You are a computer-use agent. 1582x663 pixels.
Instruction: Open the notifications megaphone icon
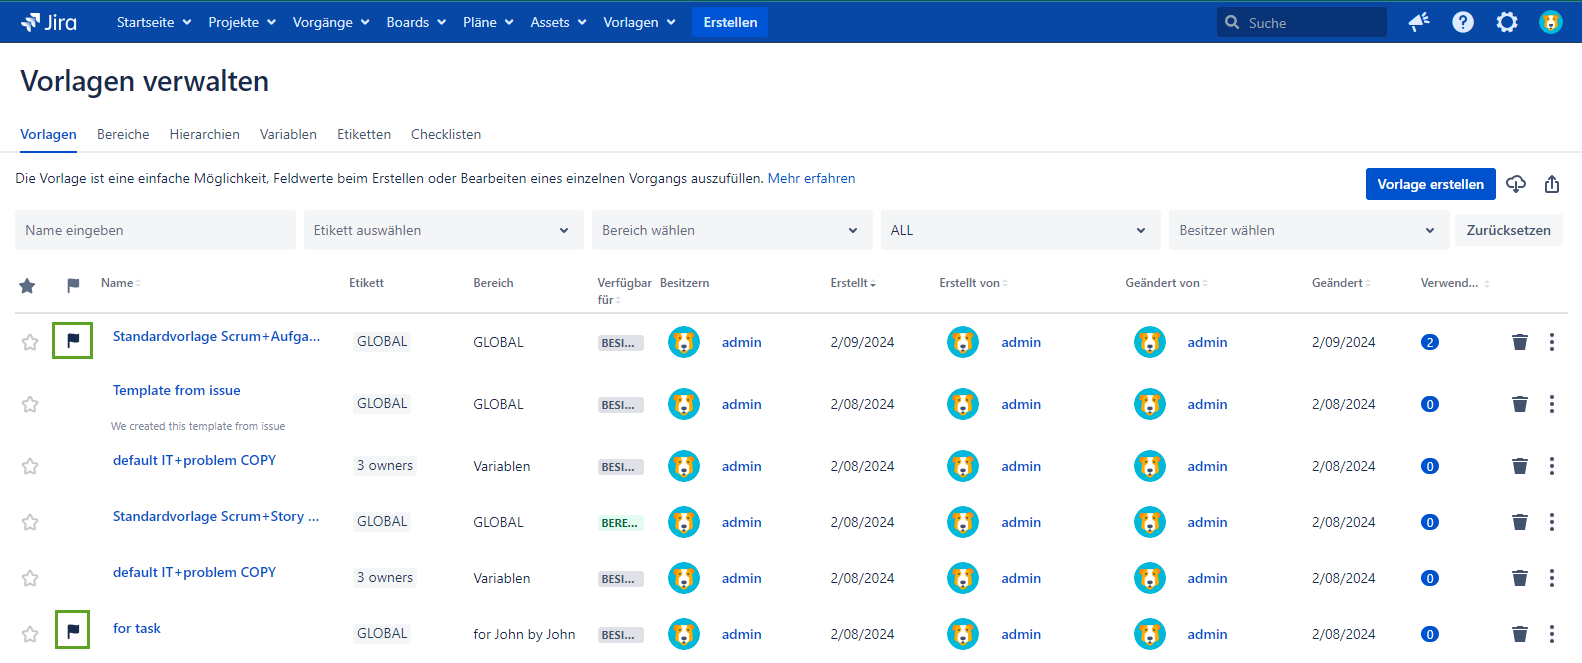tap(1418, 22)
